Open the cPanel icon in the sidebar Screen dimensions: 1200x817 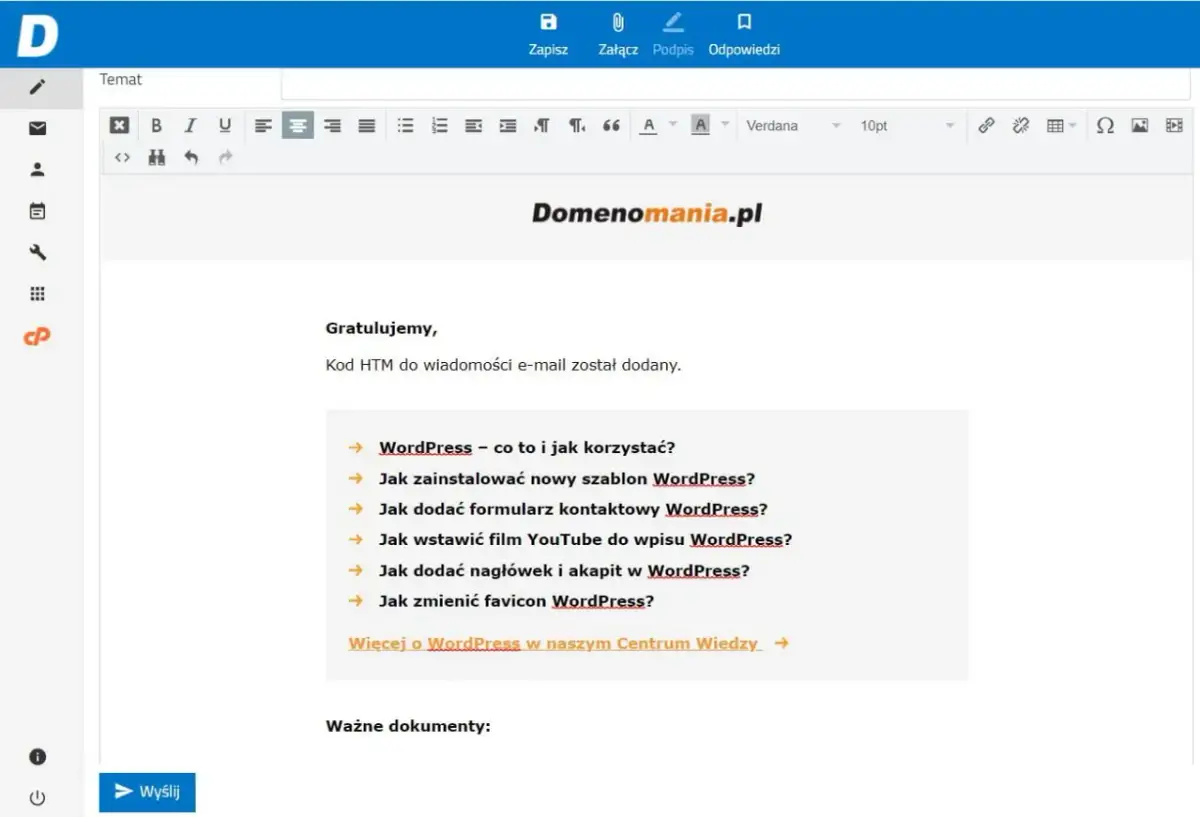coord(37,337)
